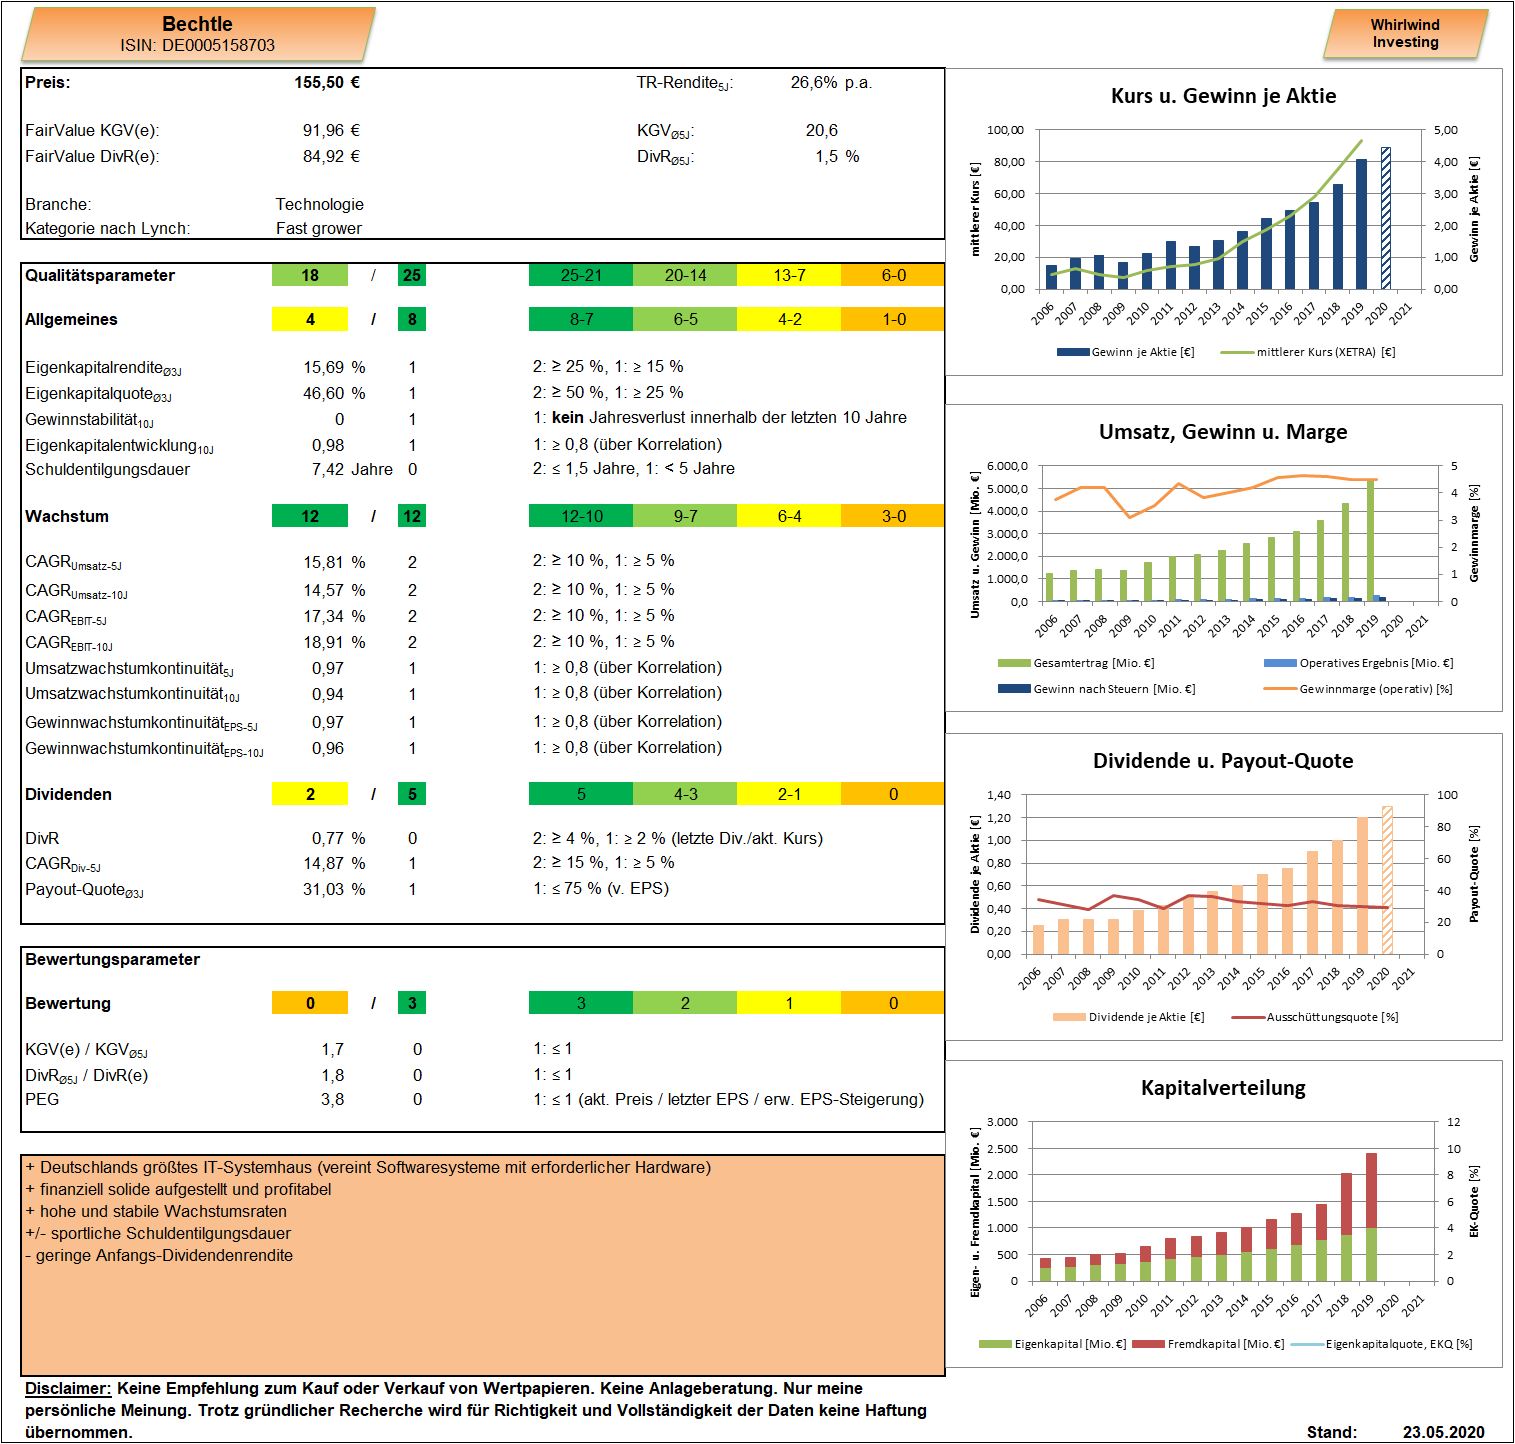Screen dimensions: 1515x1444
Task: Click the 4-2 range cell
Action: 789,319
